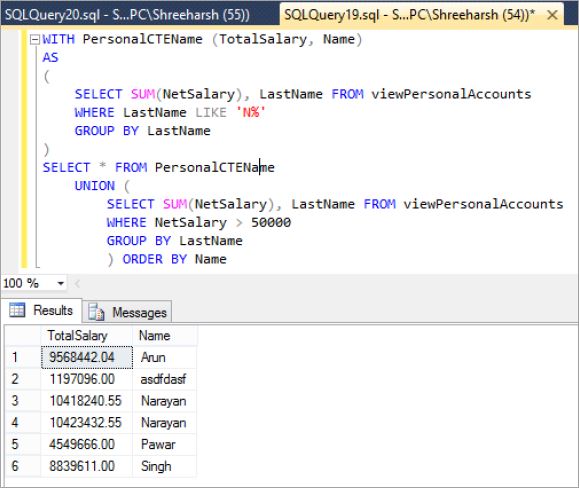Click the Results grid icon

point(17,310)
